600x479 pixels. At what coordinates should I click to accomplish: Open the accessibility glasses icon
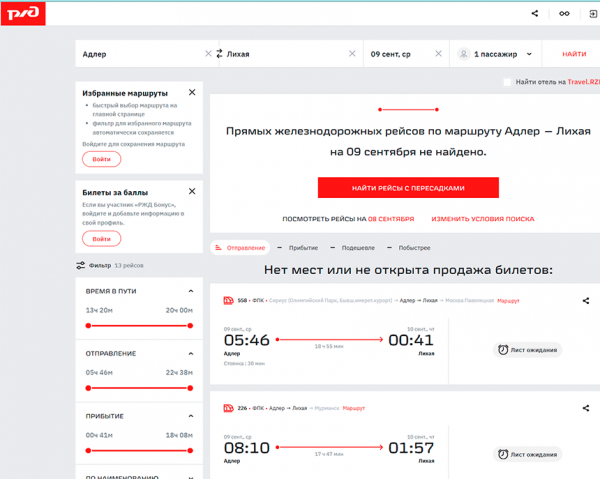564,14
